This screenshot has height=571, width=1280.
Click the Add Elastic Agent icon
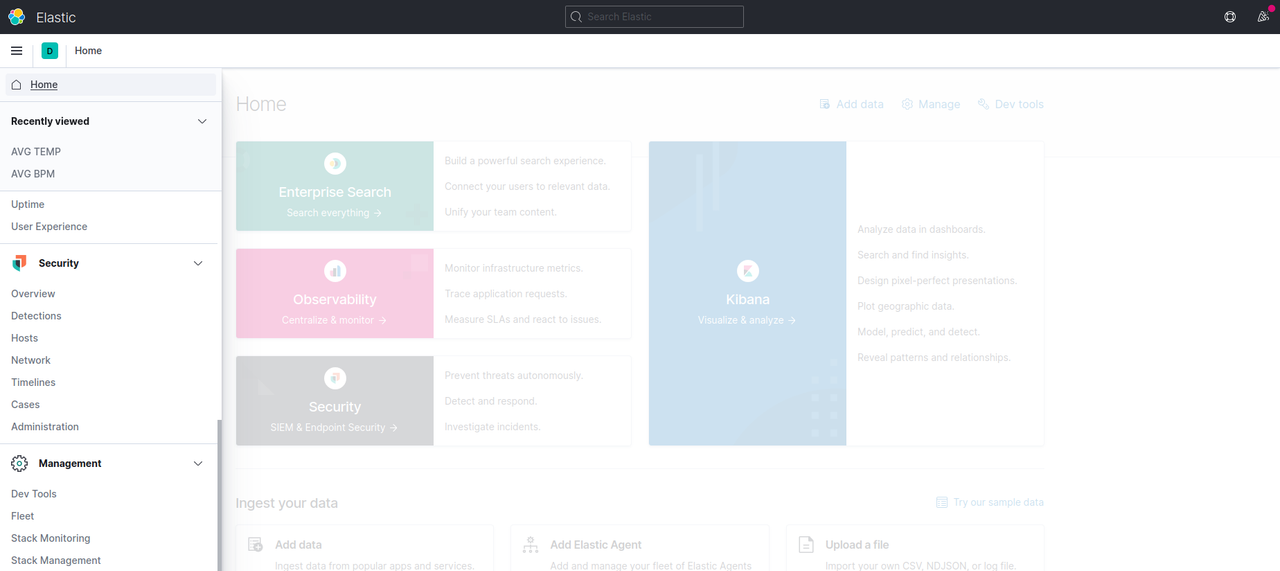531,545
